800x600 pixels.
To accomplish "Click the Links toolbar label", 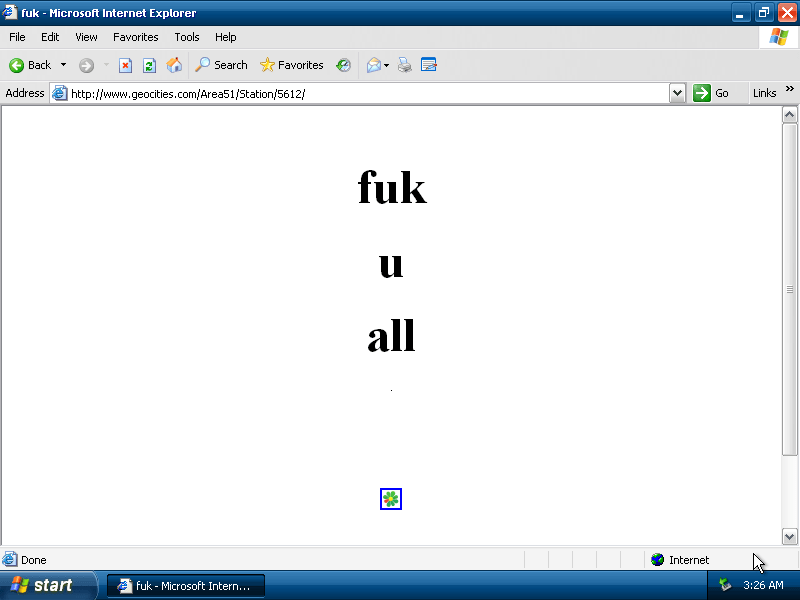I will [x=764, y=93].
